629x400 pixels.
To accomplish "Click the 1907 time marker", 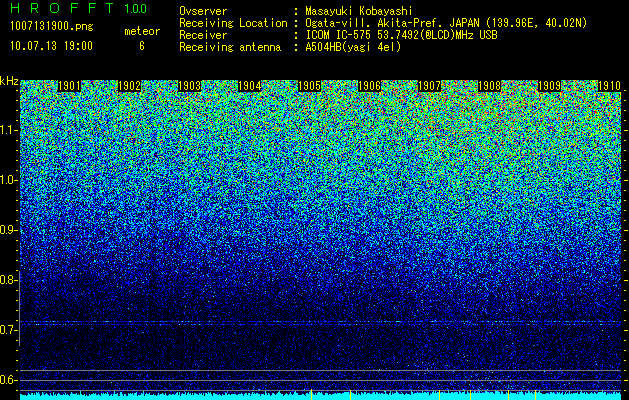I will pyautogui.click(x=429, y=86).
